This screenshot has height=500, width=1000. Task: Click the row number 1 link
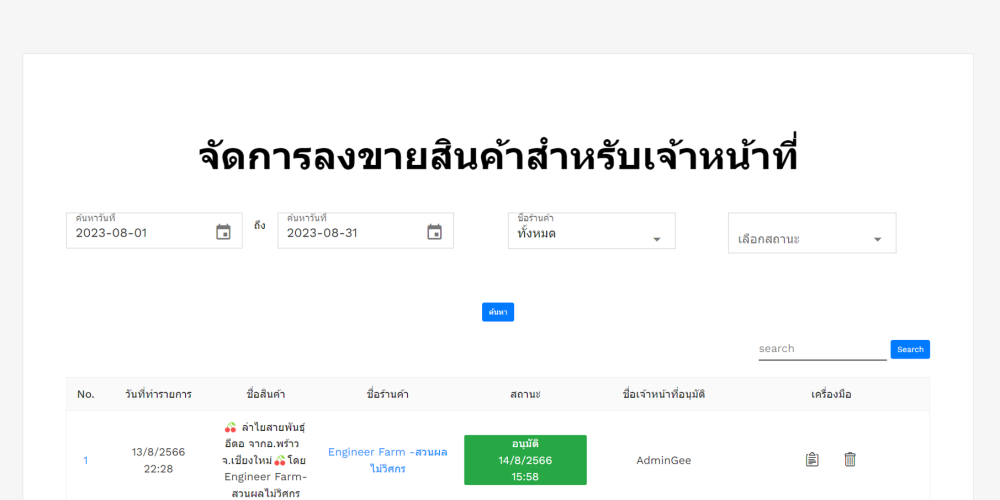click(86, 460)
